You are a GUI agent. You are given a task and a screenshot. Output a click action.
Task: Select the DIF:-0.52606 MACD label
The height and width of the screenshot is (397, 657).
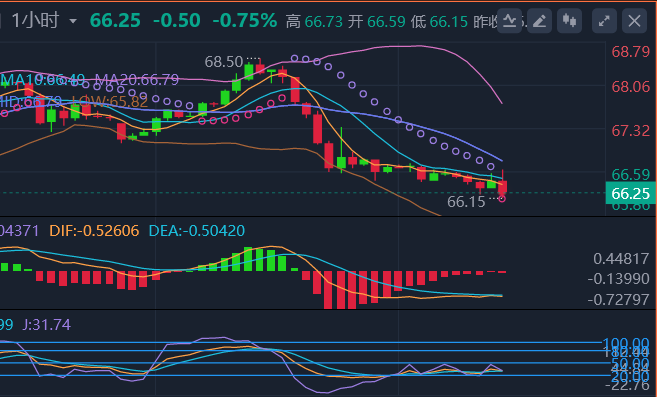[94, 231]
